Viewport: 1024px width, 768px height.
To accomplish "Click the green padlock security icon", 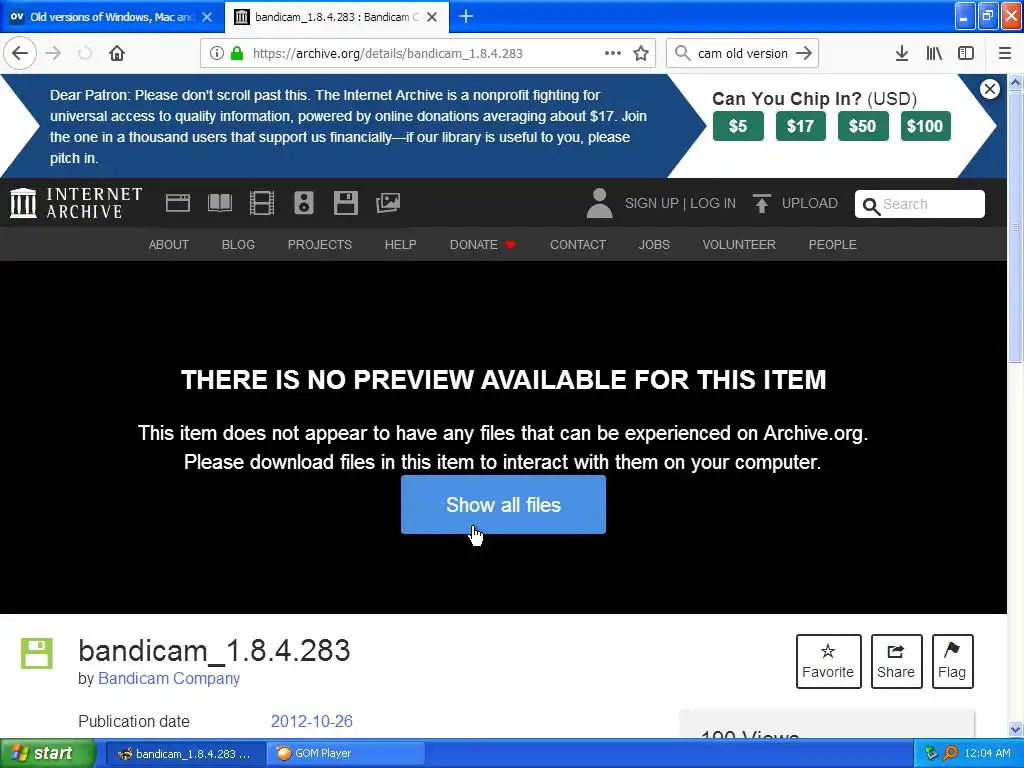I will [237, 54].
